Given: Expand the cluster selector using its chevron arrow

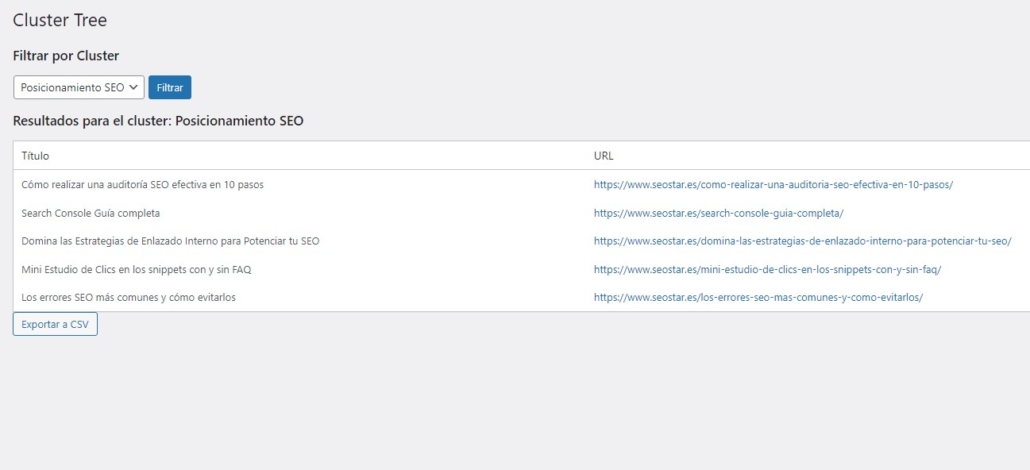Looking at the screenshot, I should click(x=134, y=88).
